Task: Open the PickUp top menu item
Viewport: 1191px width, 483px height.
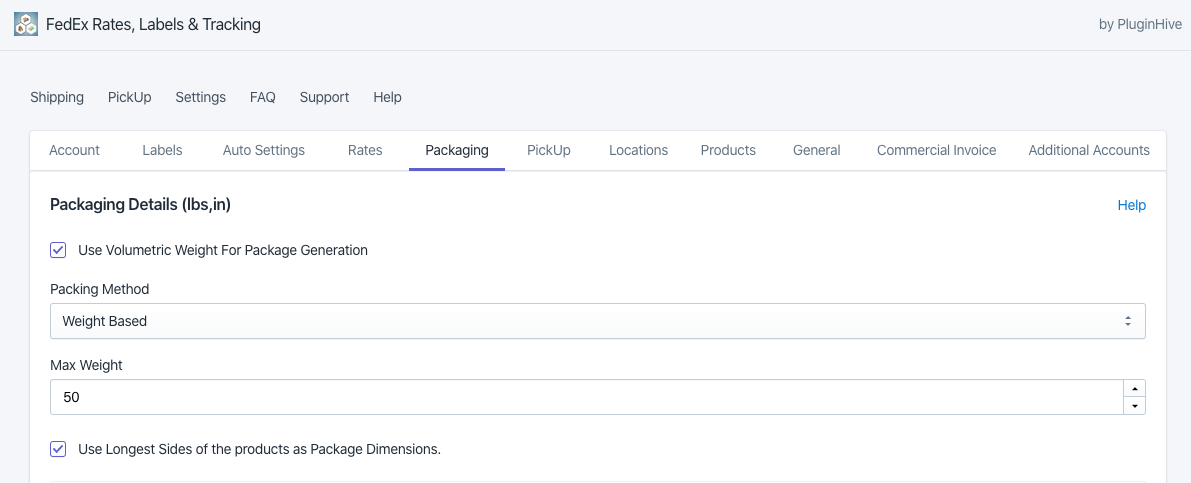Action: pos(130,97)
